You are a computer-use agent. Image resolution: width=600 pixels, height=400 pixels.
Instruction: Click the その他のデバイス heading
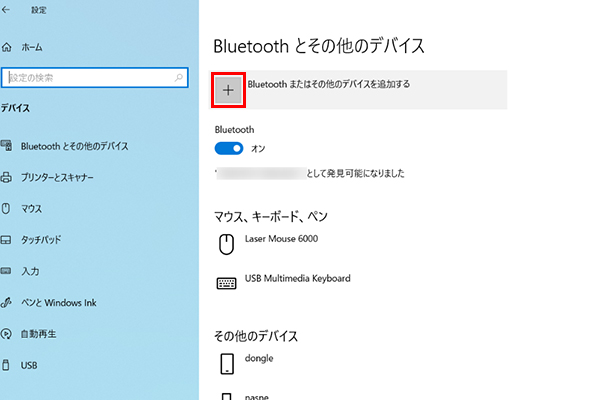(256, 336)
